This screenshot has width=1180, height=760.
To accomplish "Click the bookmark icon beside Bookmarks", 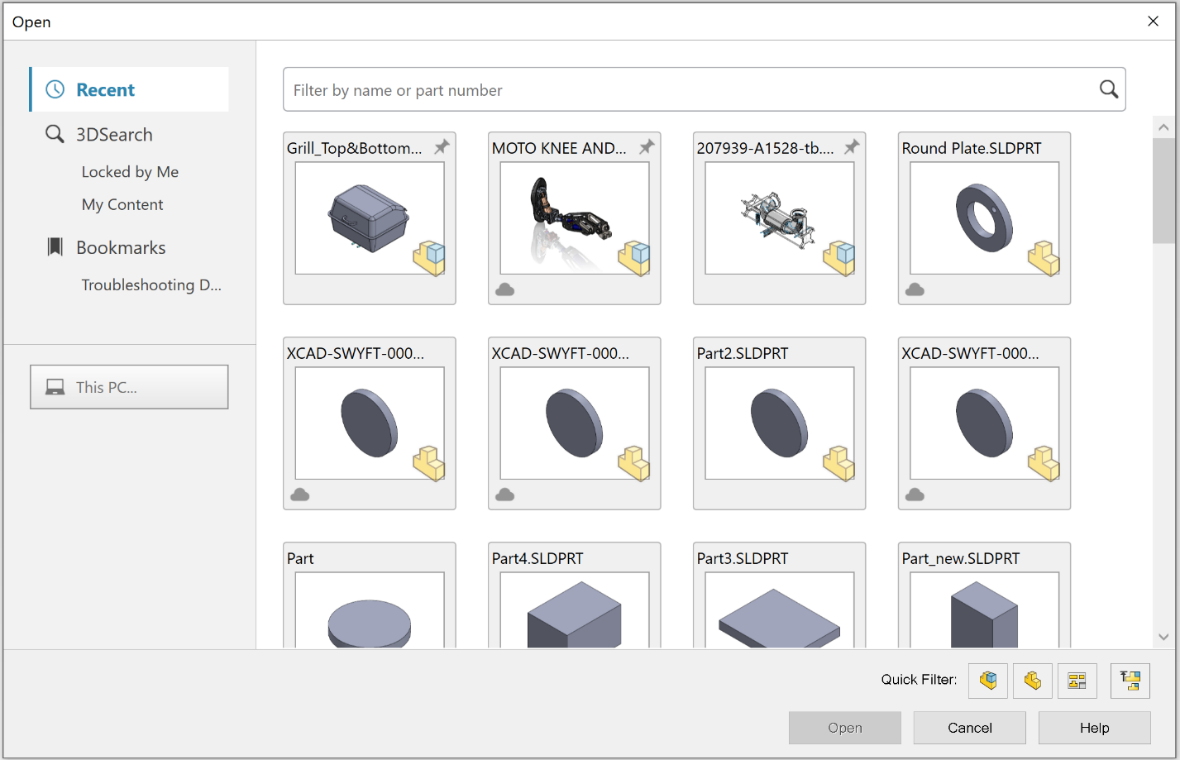I will pyautogui.click(x=55, y=247).
